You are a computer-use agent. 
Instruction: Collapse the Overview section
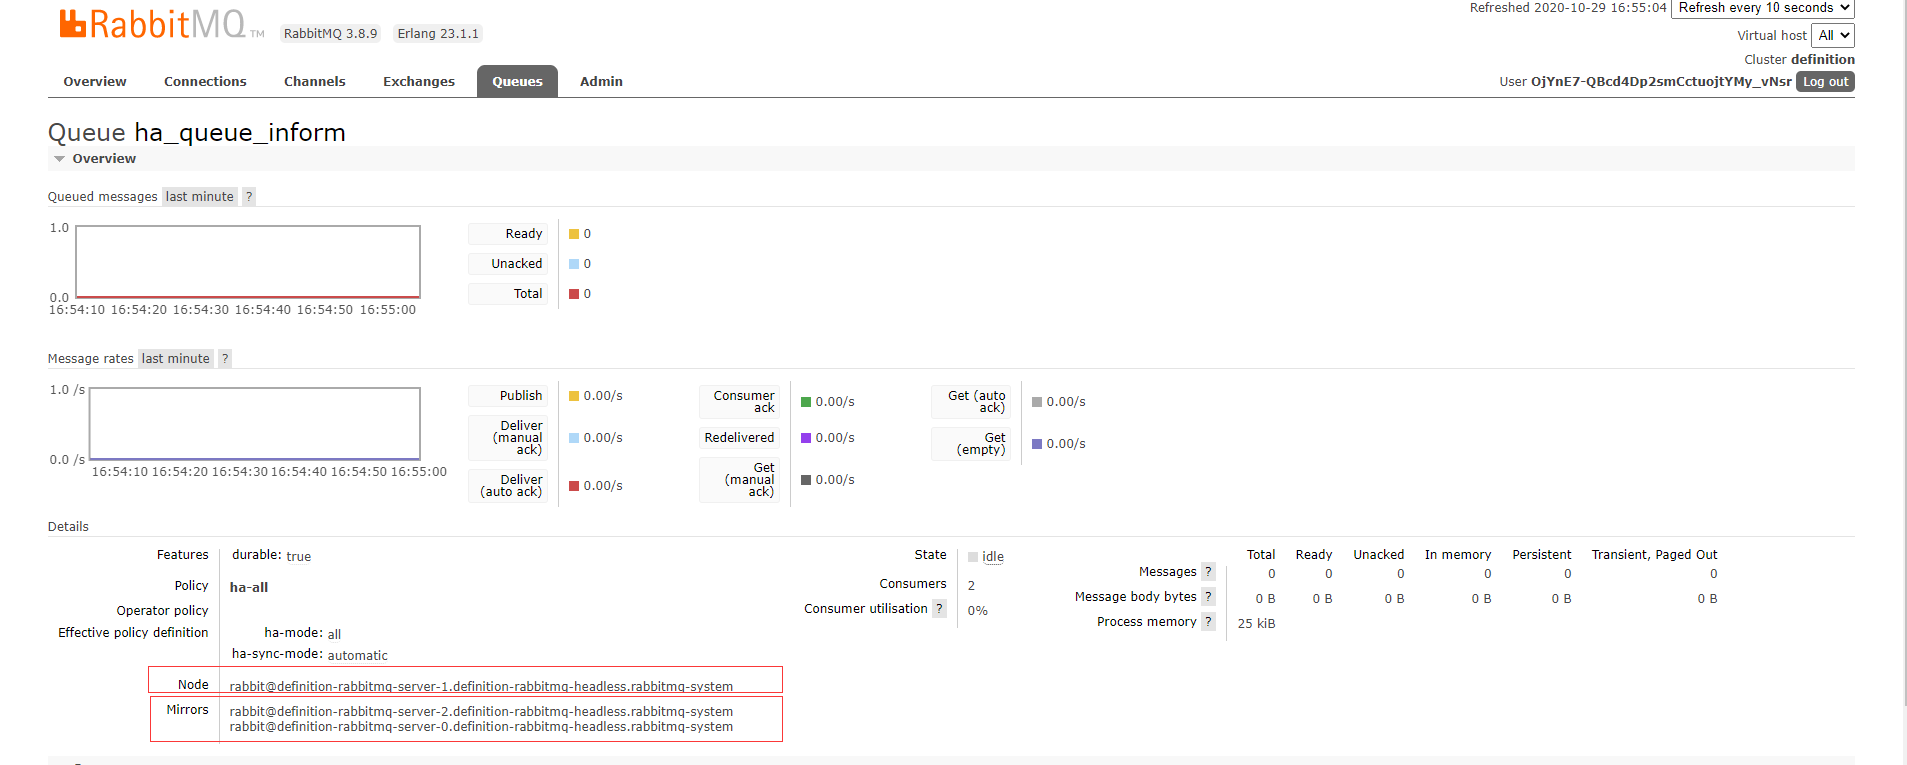[x=95, y=159]
